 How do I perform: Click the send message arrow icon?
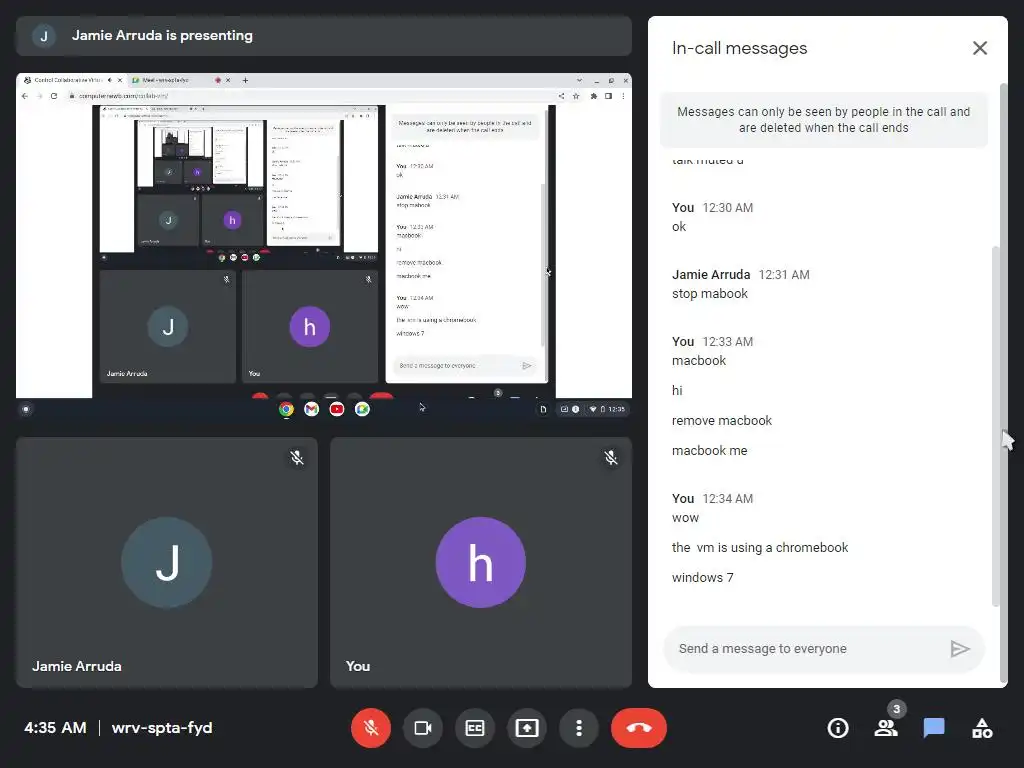pos(959,648)
